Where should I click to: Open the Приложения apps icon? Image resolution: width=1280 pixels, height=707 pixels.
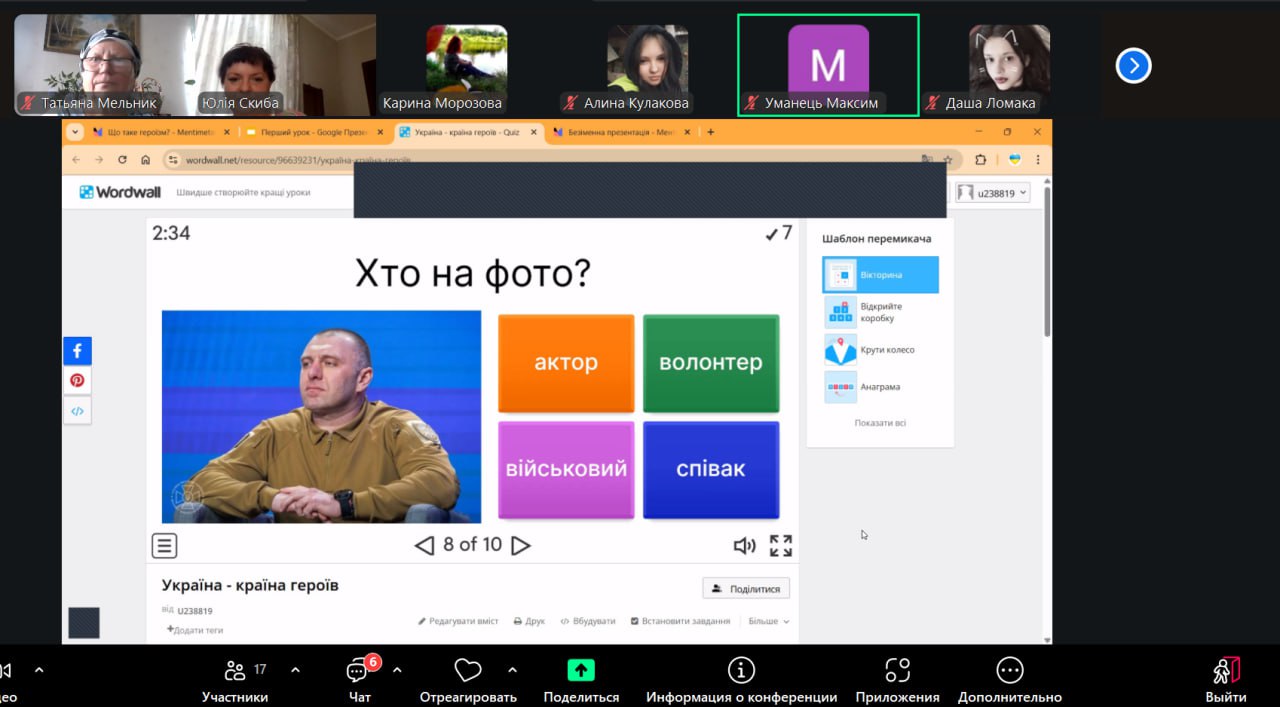coord(897,670)
